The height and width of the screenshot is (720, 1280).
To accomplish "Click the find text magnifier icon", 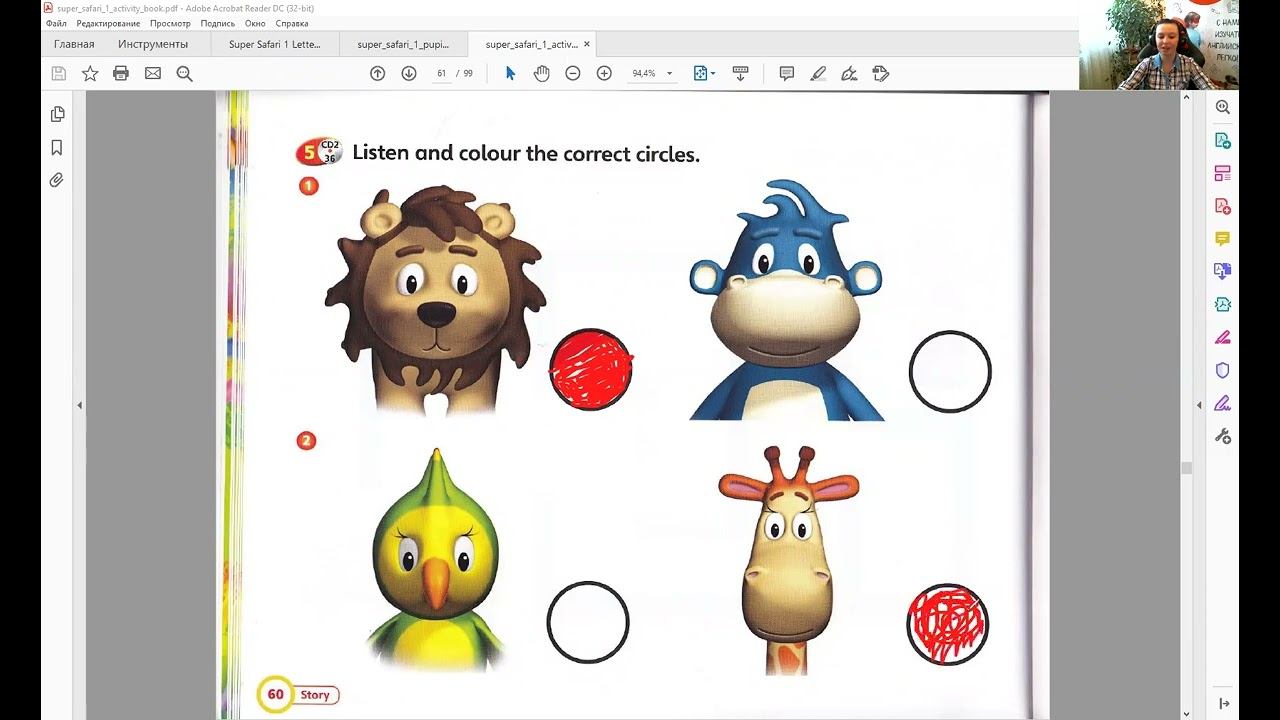I will [x=184, y=73].
